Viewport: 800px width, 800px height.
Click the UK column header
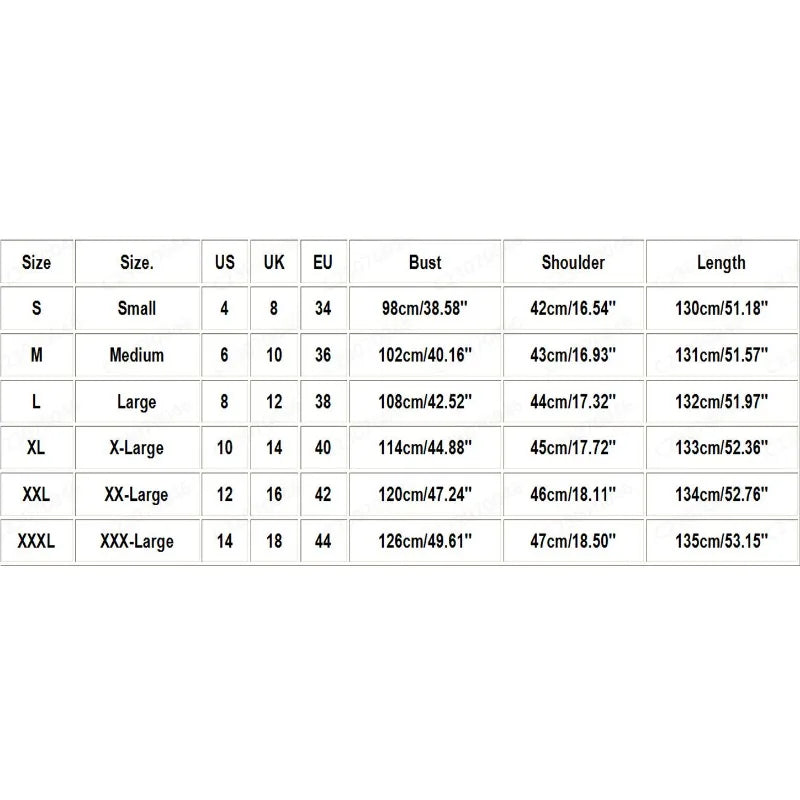[x=274, y=262]
